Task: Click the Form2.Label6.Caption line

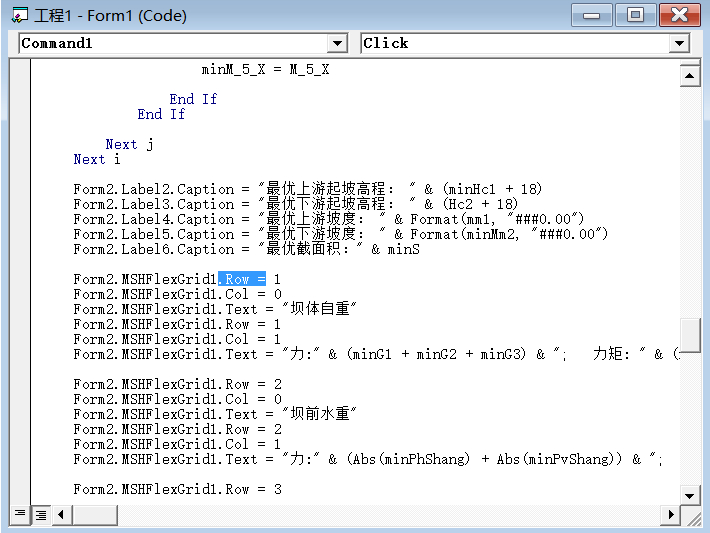Action: (x=247, y=249)
